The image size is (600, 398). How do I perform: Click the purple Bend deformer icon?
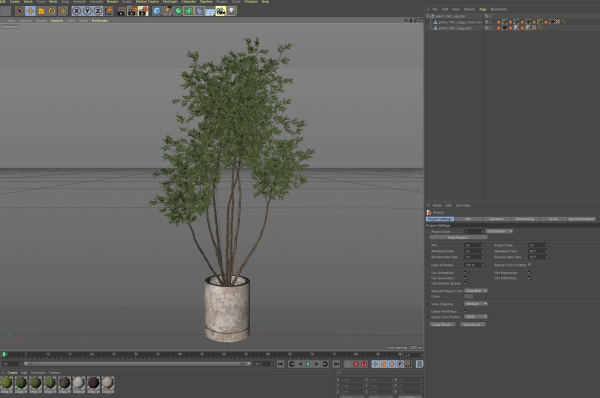(x=199, y=11)
